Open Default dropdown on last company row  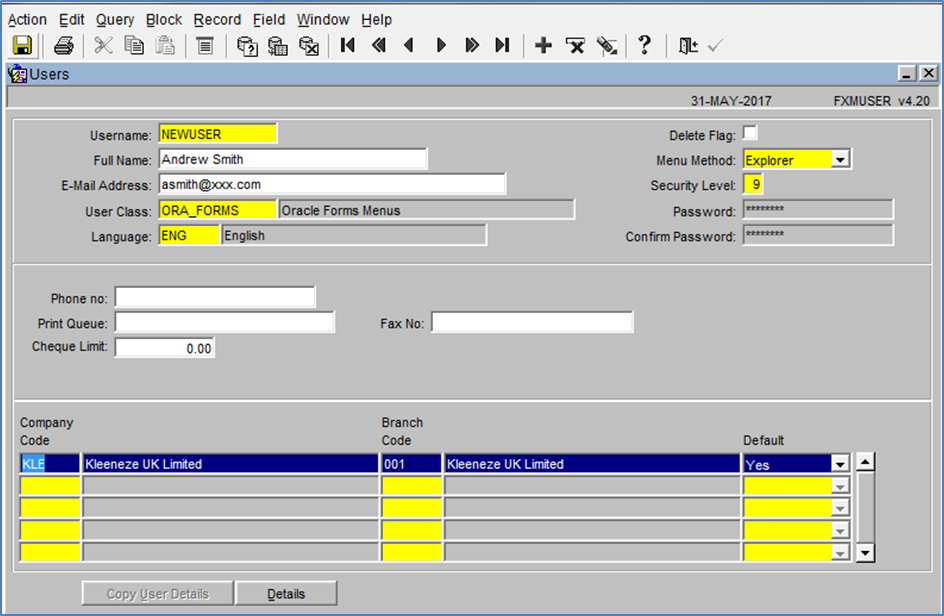840,553
